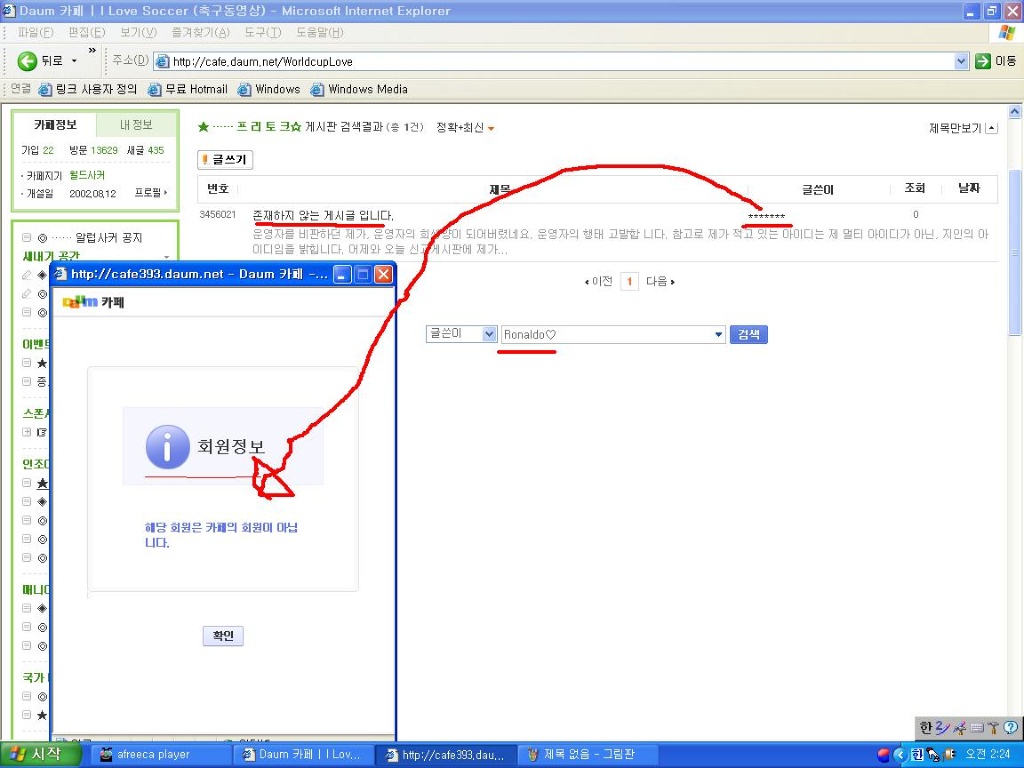The image size is (1024, 768).
Task: Open the 즐겨찾기(A) menu
Action: coord(200,33)
